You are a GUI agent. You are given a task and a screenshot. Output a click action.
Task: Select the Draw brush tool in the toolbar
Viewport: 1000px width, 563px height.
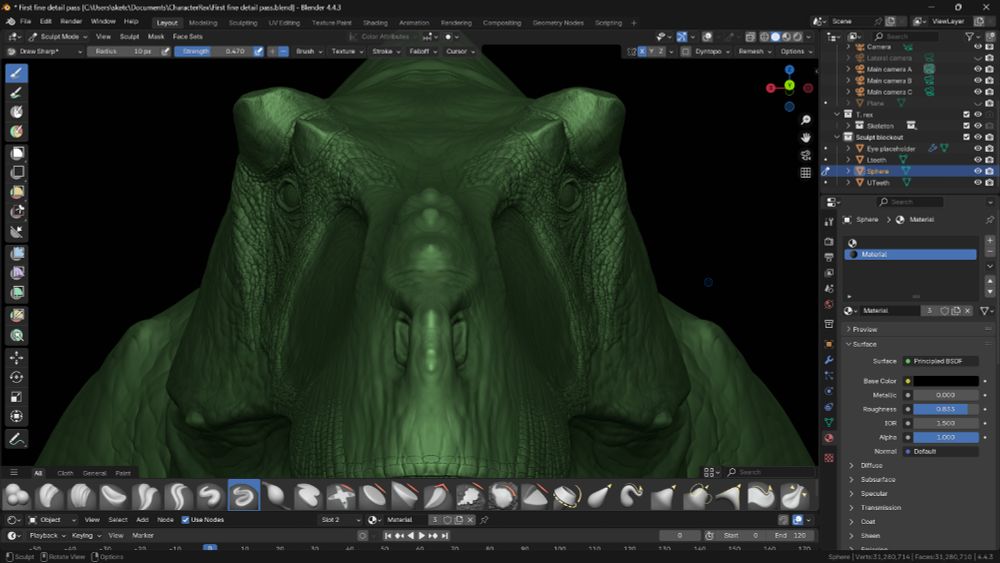click(x=17, y=73)
